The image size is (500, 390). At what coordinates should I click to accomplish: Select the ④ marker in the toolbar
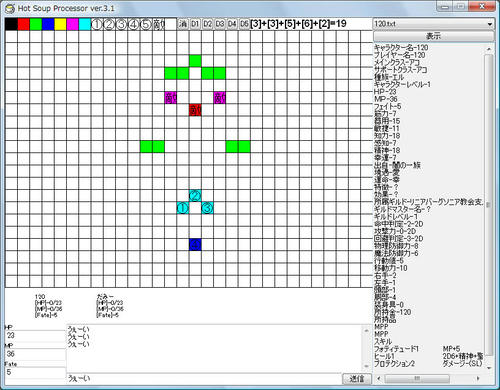[133, 24]
